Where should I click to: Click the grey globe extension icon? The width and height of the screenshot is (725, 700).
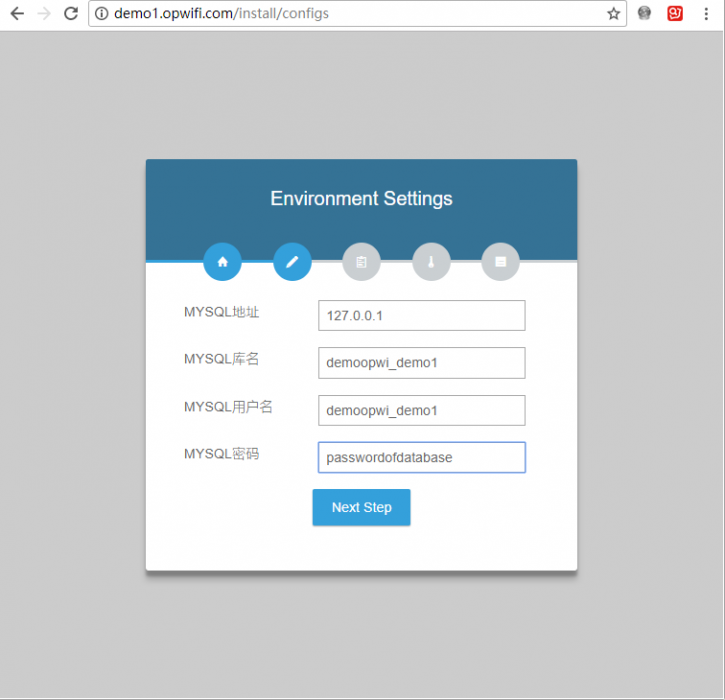pyautogui.click(x=644, y=13)
